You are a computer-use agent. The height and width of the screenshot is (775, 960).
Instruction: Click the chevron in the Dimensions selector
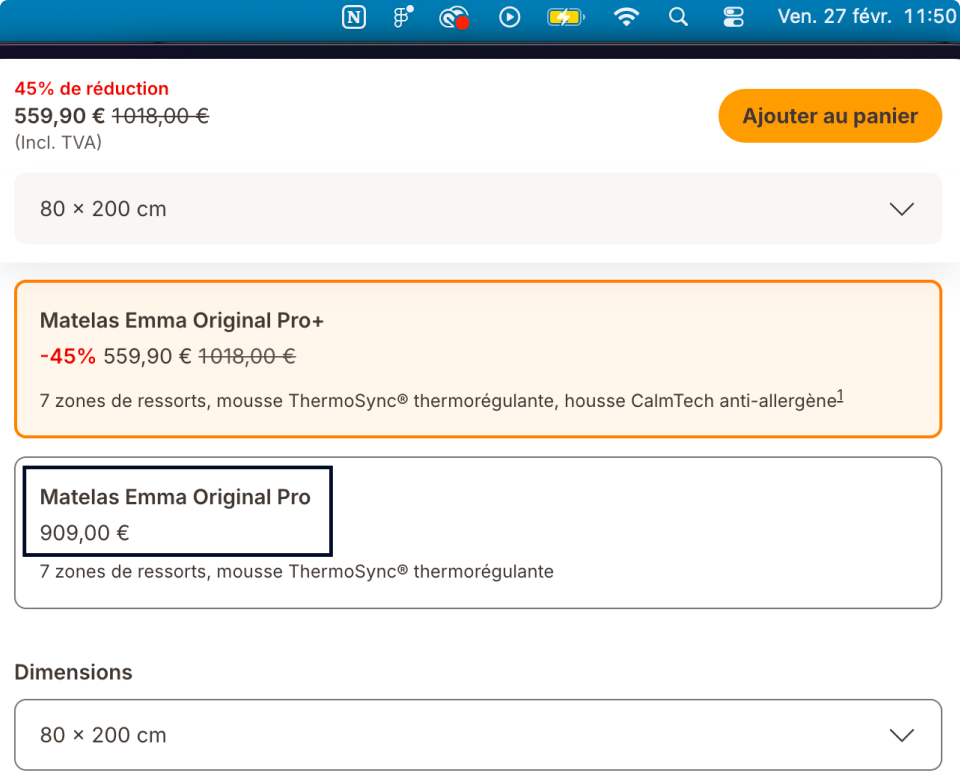click(x=901, y=735)
